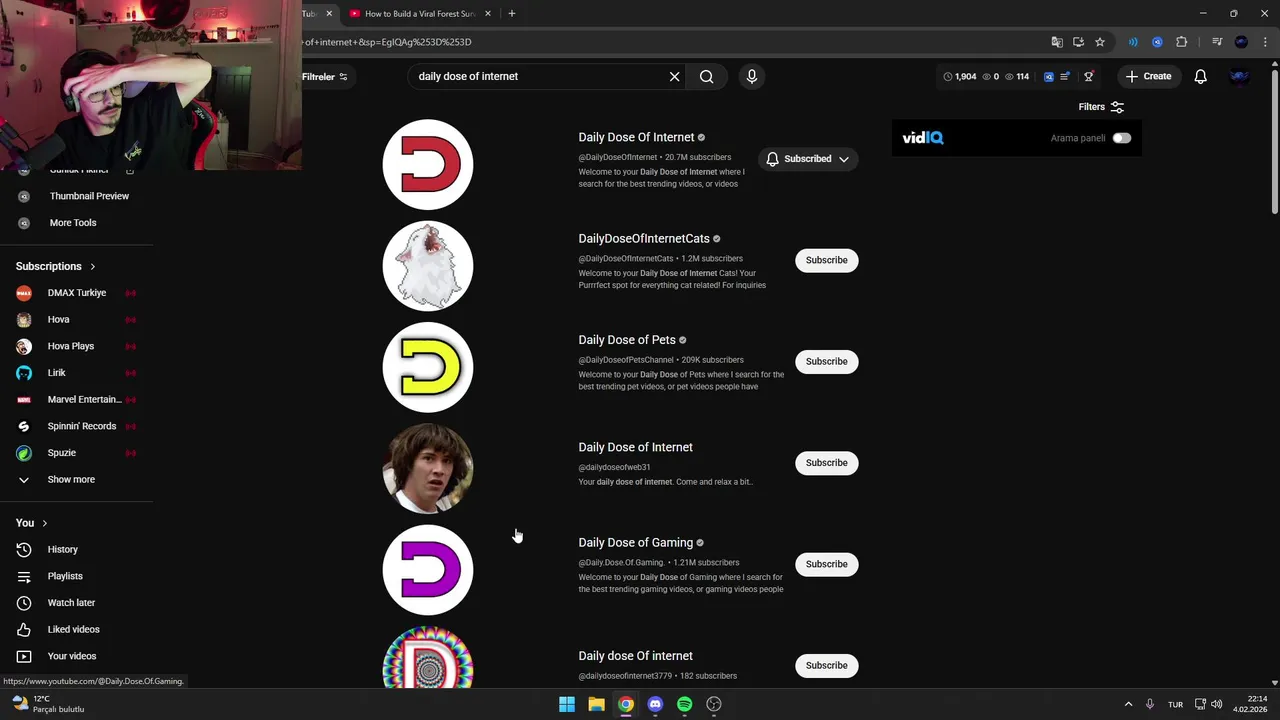Click the vidIQ blue logo icon in the header stats bar
The width and height of the screenshot is (1280, 720).
click(1048, 76)
